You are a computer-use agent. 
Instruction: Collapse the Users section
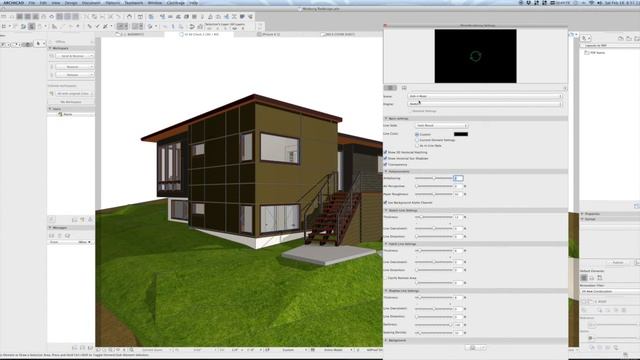tap(50, 109)
